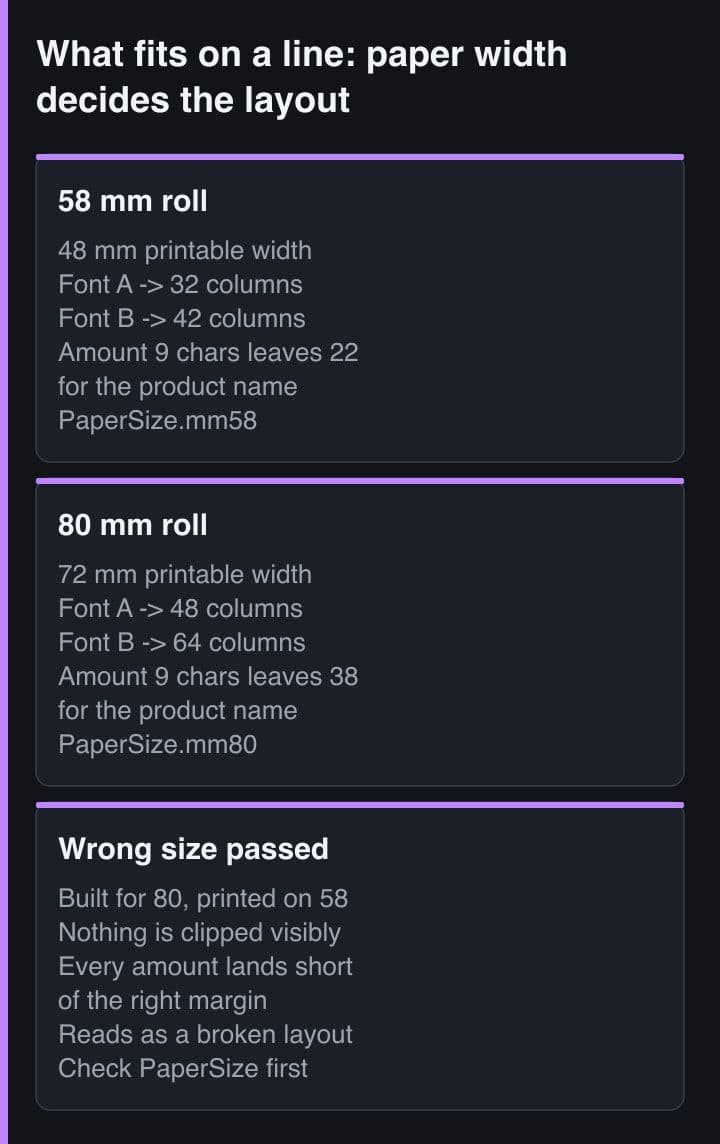The height and width of the screenshot is (1144, 720).
Task: Click the Font B 64 columns text
Action: pos(182,642)
